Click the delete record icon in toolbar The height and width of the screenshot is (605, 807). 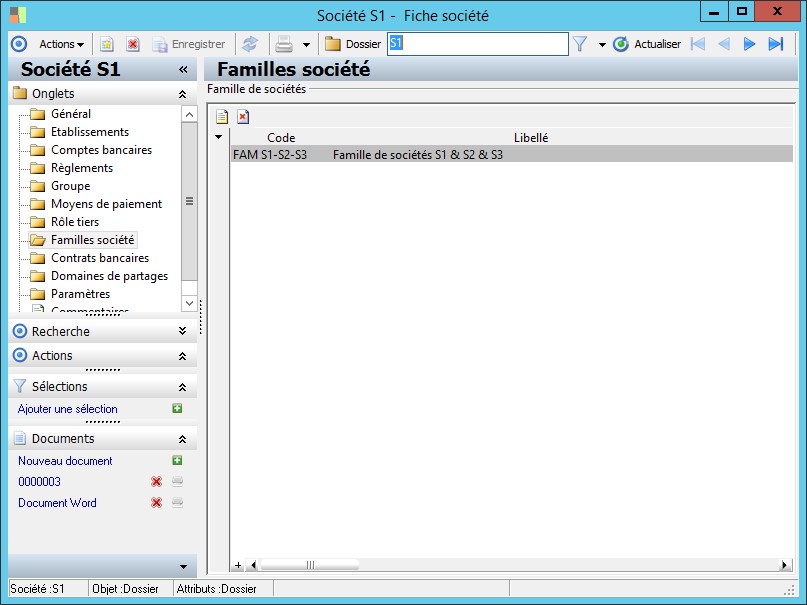click(133, 44)
